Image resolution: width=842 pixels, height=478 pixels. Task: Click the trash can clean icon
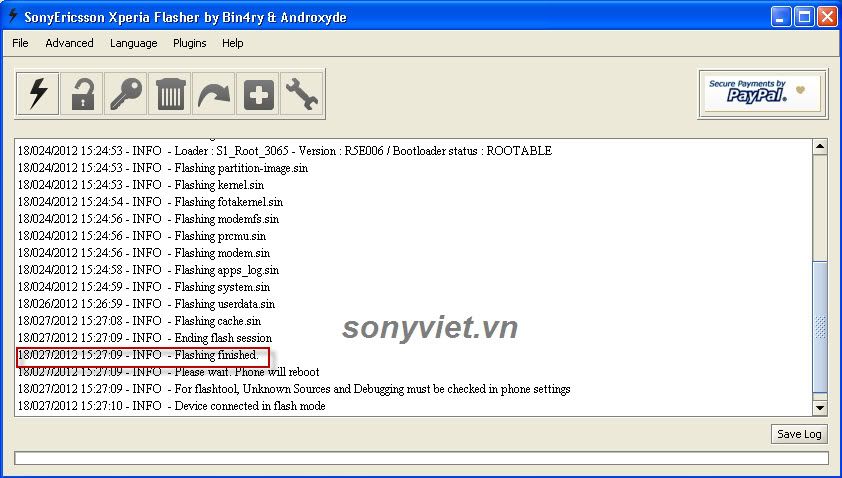click(x=170, y=94)
